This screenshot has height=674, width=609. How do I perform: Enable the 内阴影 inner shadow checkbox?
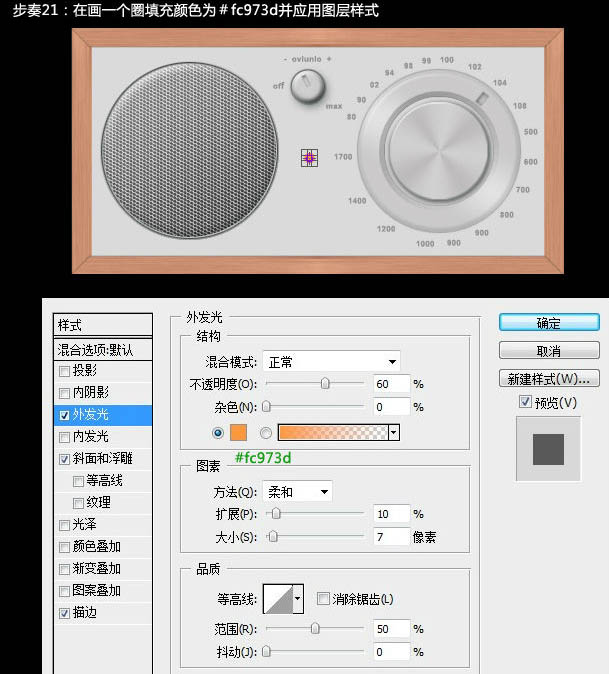tap(64, 393)
